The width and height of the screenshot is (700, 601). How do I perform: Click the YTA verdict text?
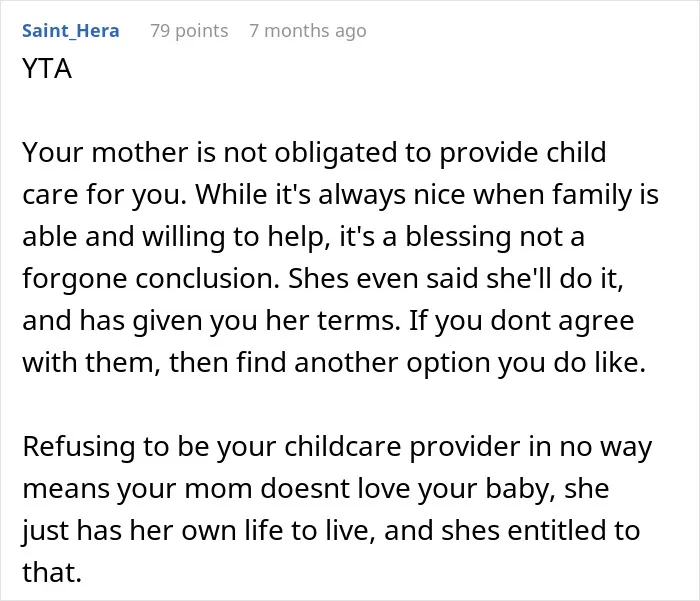(x=47, y=69)
